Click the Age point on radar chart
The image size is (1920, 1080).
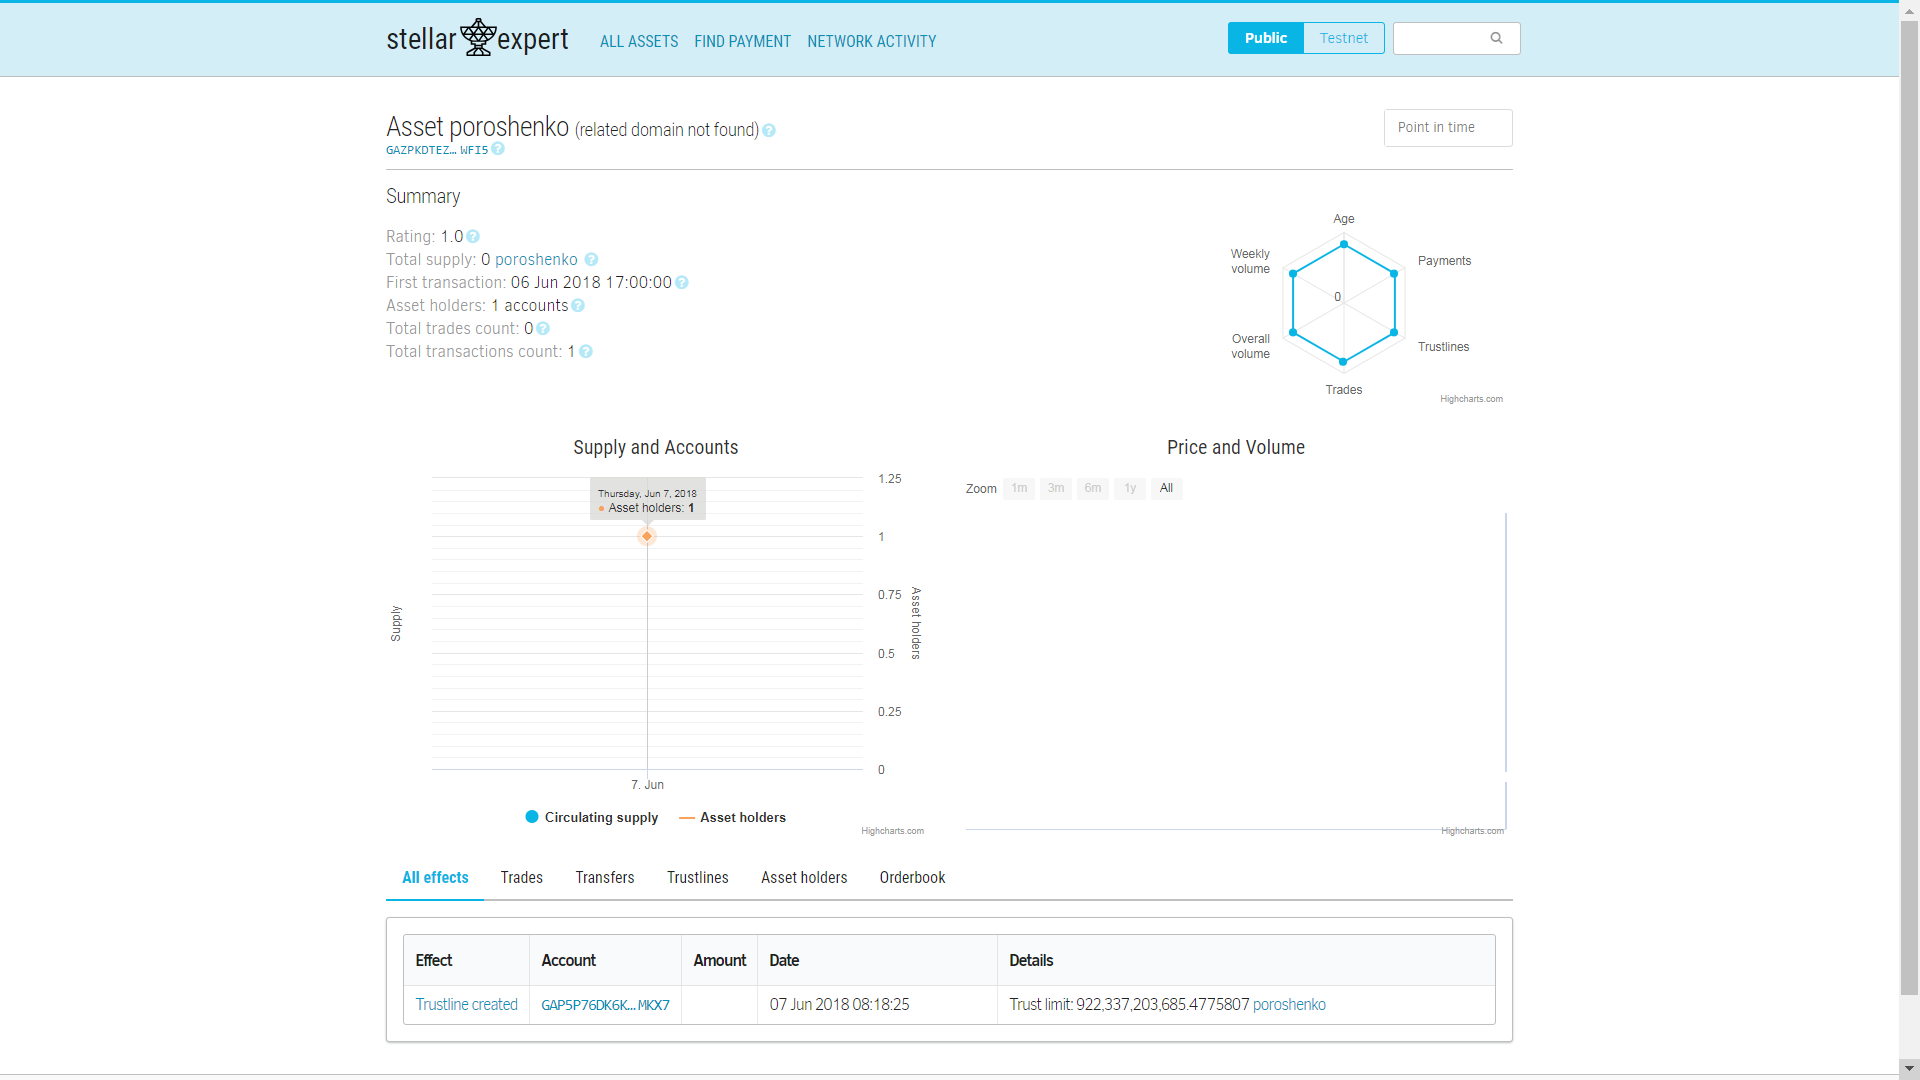tap(1344, 244)
